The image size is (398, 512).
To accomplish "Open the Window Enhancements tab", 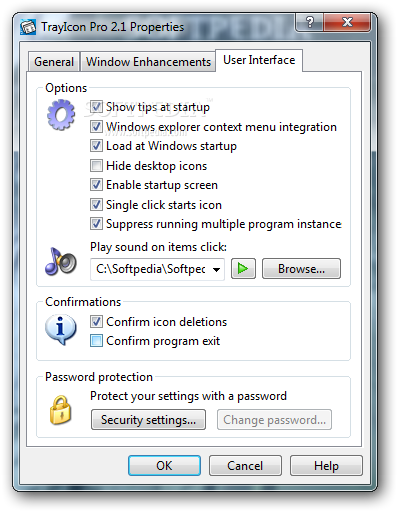I will 148,62.
